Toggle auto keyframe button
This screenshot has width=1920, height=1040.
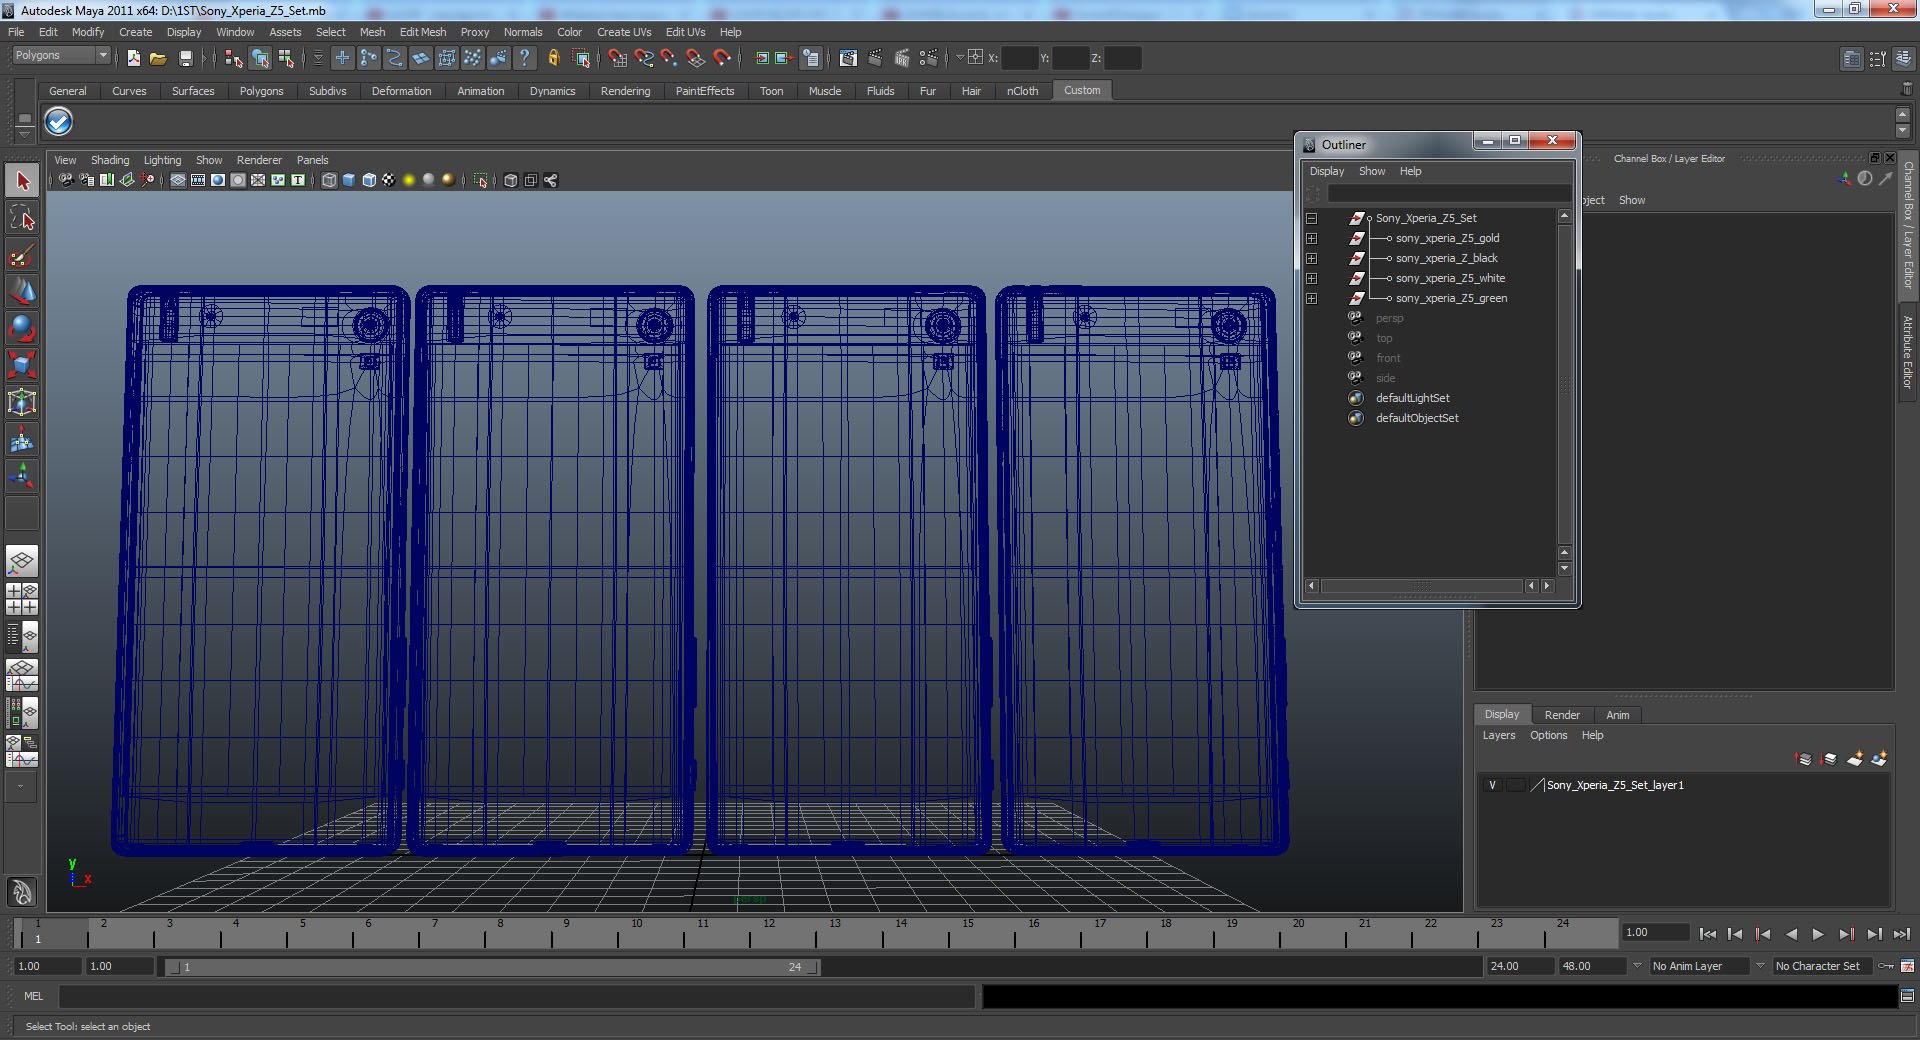pyautogui.click(x=1886, y=966)
